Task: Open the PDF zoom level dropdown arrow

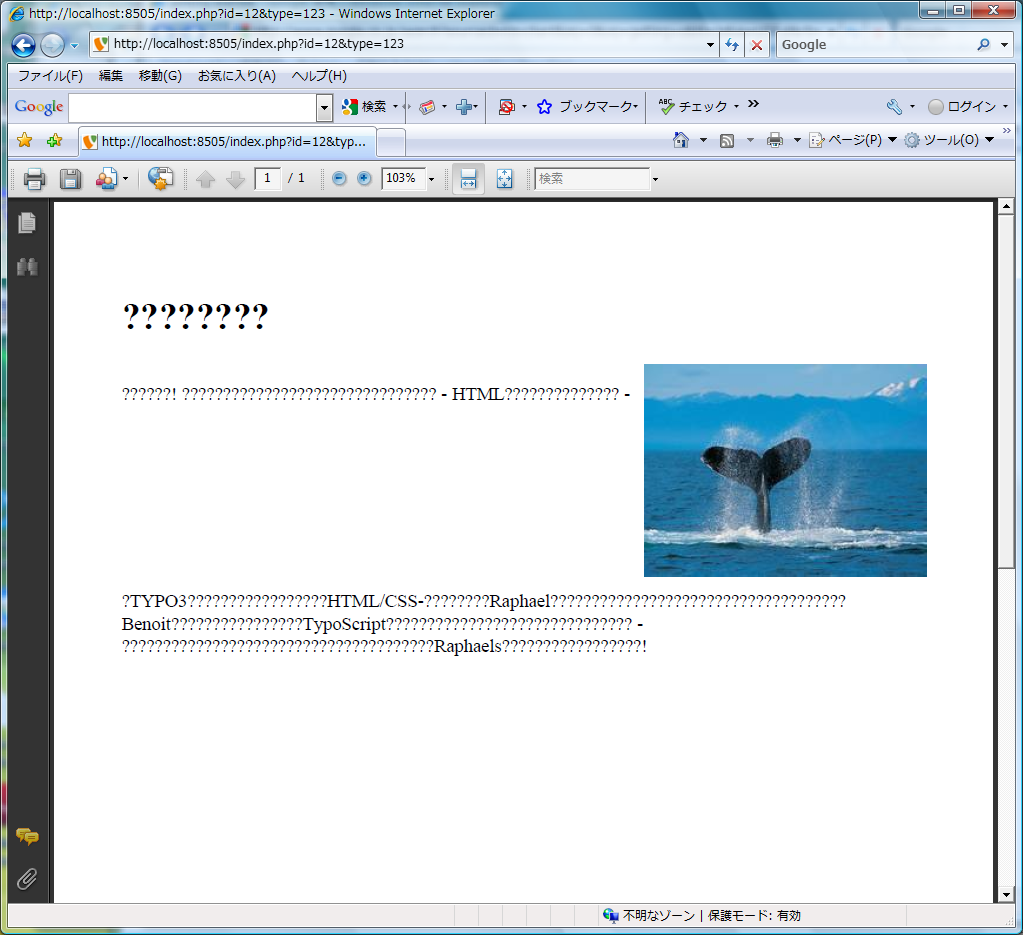Action: click(x=431, y=179)
